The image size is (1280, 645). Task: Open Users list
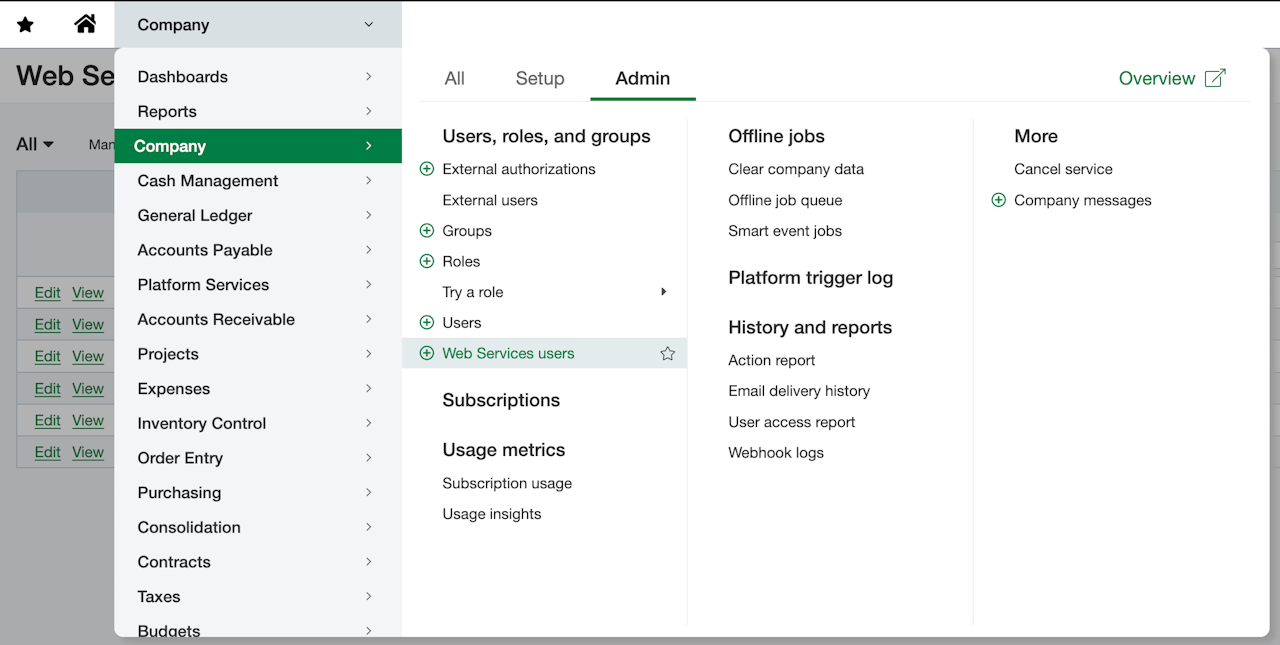462,322
